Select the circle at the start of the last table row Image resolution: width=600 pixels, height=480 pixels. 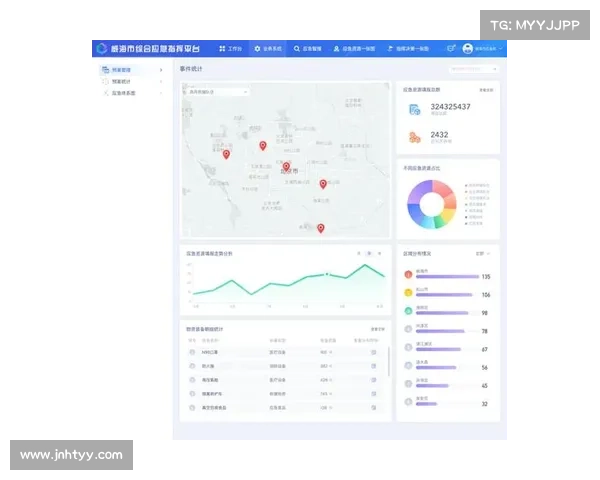(192, 408)
